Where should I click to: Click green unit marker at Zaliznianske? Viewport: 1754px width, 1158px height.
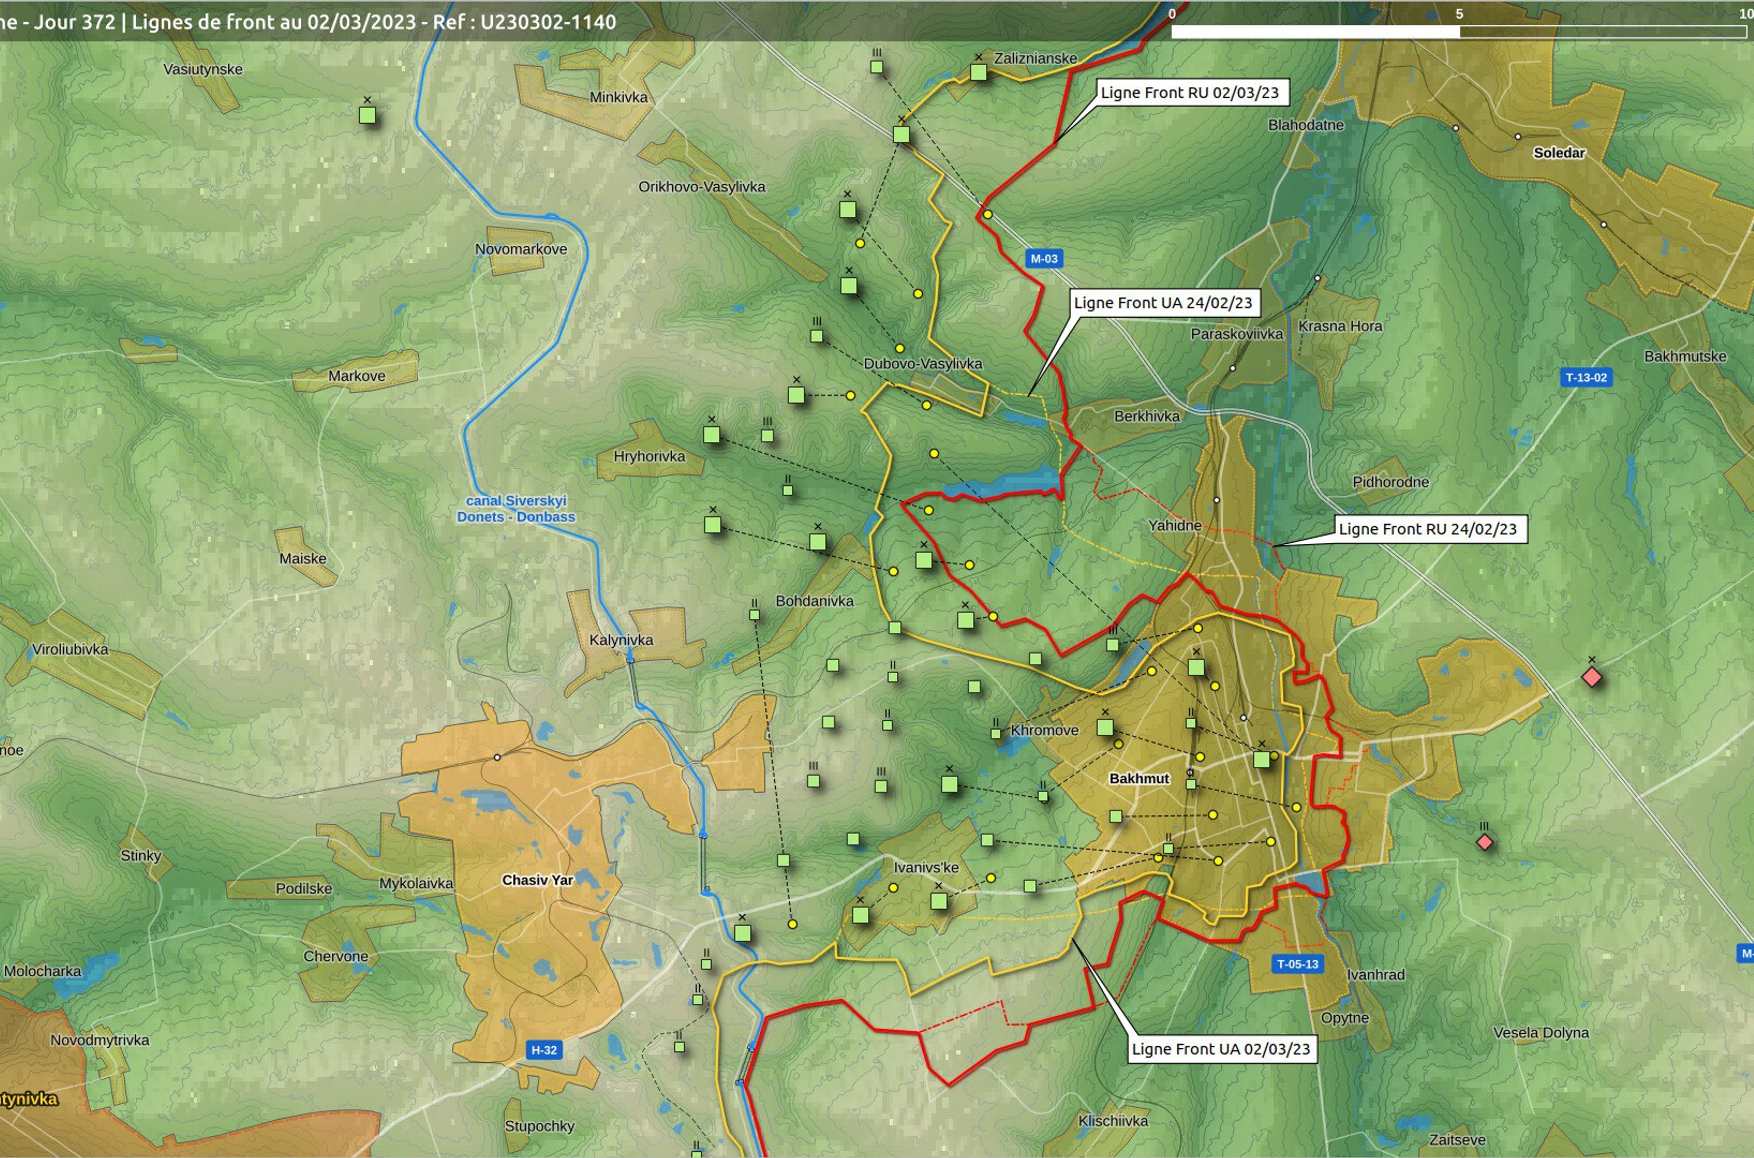978,73
